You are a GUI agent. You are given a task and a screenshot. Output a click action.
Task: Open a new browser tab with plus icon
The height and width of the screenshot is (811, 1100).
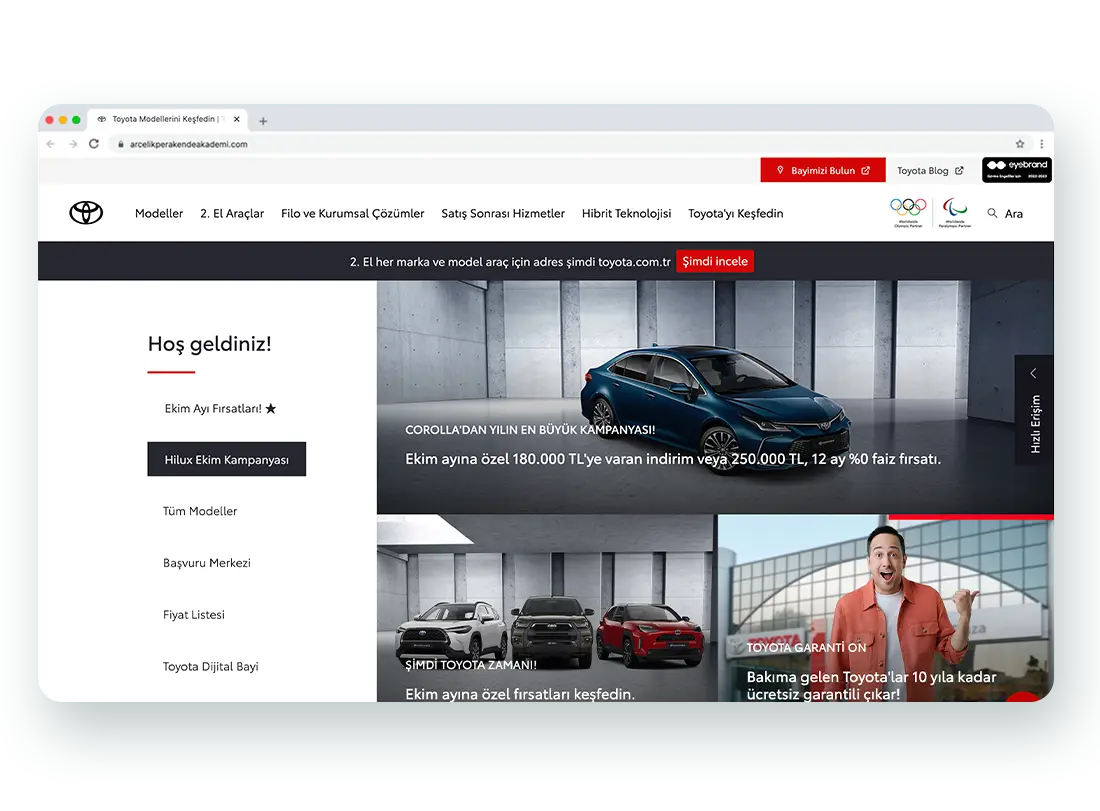(x=263, y=121)
